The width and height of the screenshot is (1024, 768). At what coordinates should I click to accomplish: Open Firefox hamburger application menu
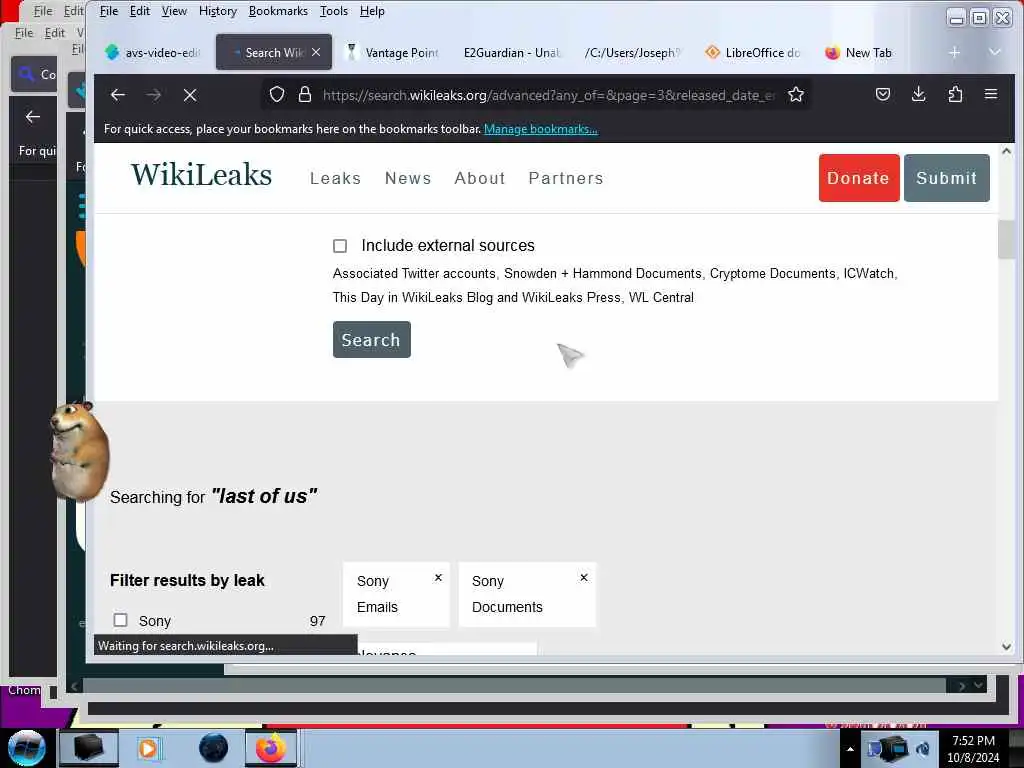[991, 95]
